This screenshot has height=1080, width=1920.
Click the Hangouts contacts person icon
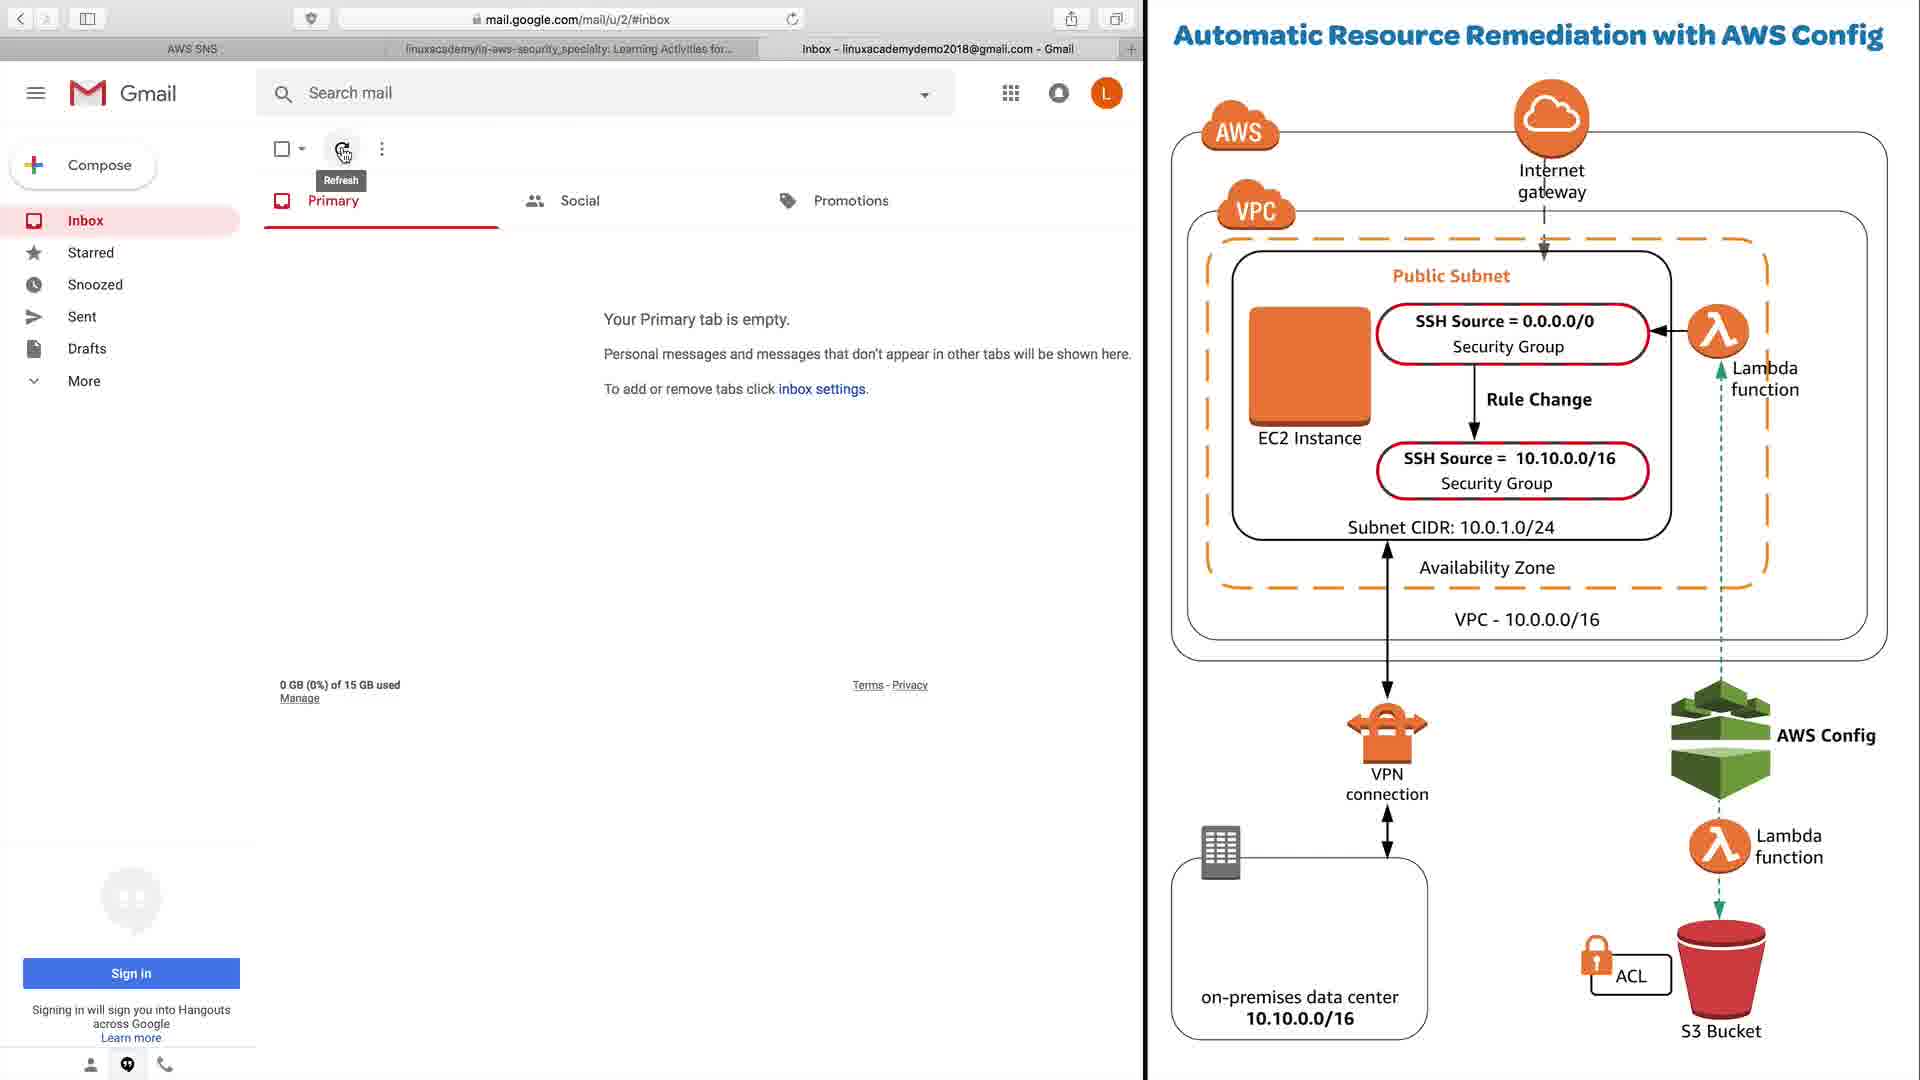[90, 1065]
